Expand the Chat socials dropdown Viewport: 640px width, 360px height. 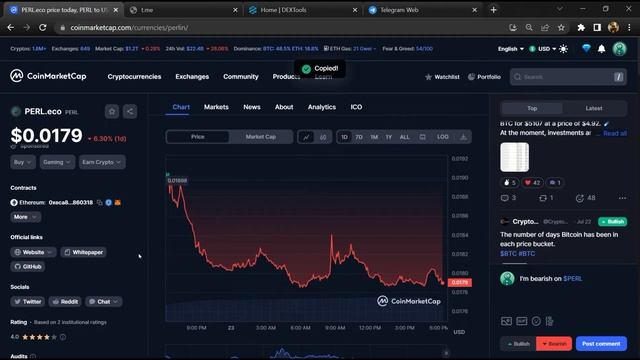tap(104, 302)
